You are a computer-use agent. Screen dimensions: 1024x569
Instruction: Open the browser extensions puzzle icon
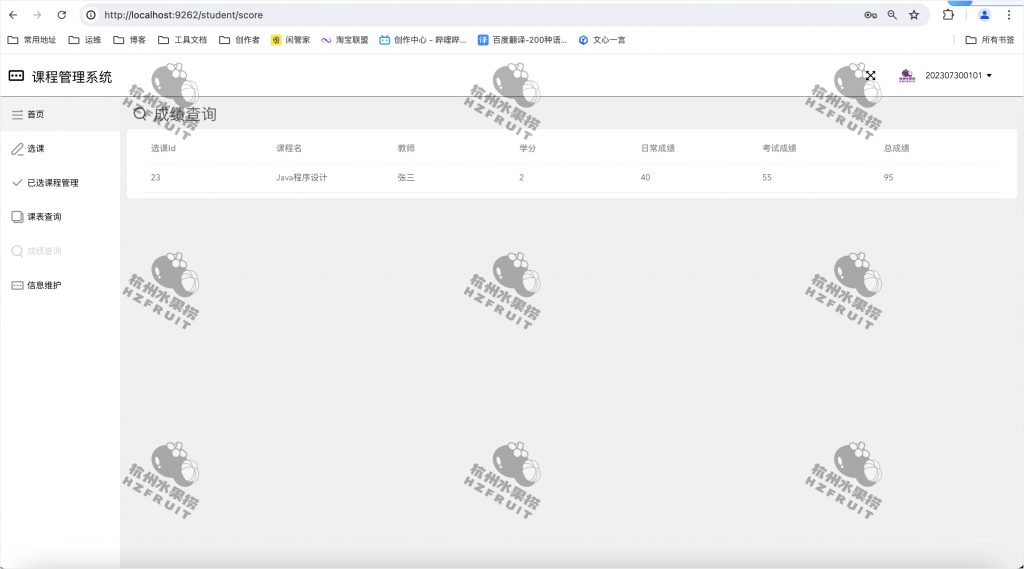click(x=948, y=15)
